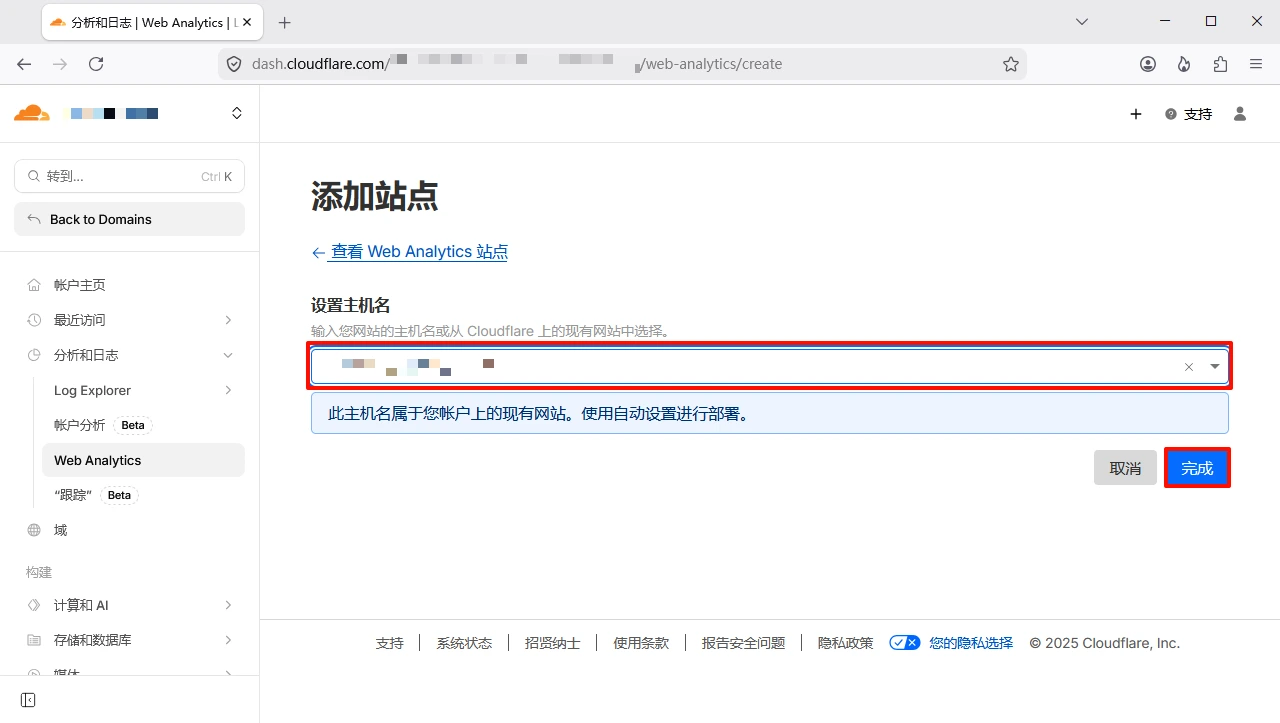This screenshot has height=723, width=1280.
Task: Open the user account profile icon
Action: pyautogui.click(x=1240, y=114)
